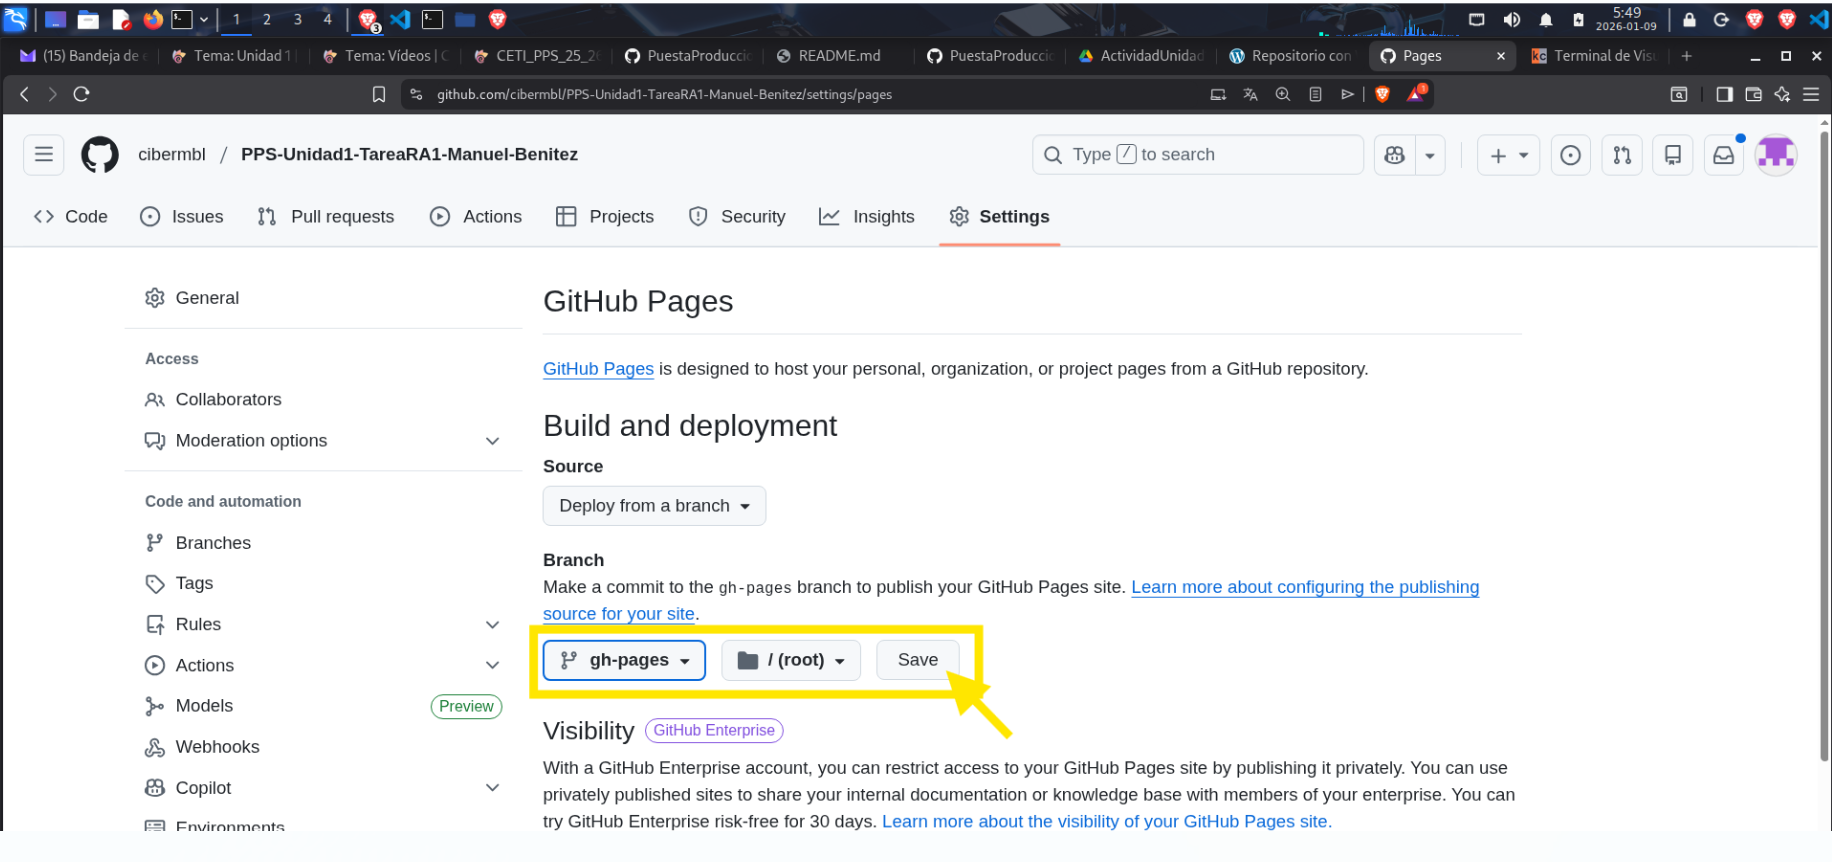Save the Pages branch configuration

918,660
